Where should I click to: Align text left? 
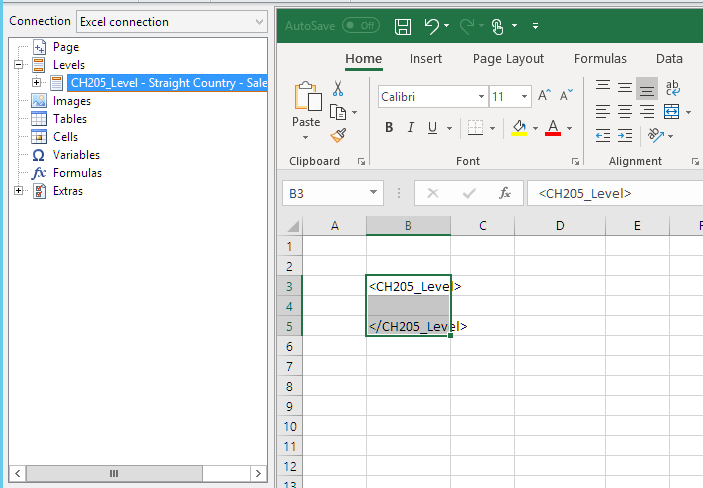(x=603, y=111)
